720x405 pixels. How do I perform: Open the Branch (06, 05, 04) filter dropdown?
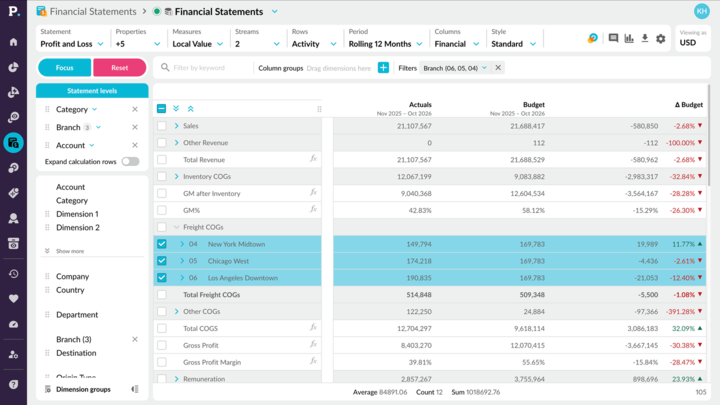(455, 68)
